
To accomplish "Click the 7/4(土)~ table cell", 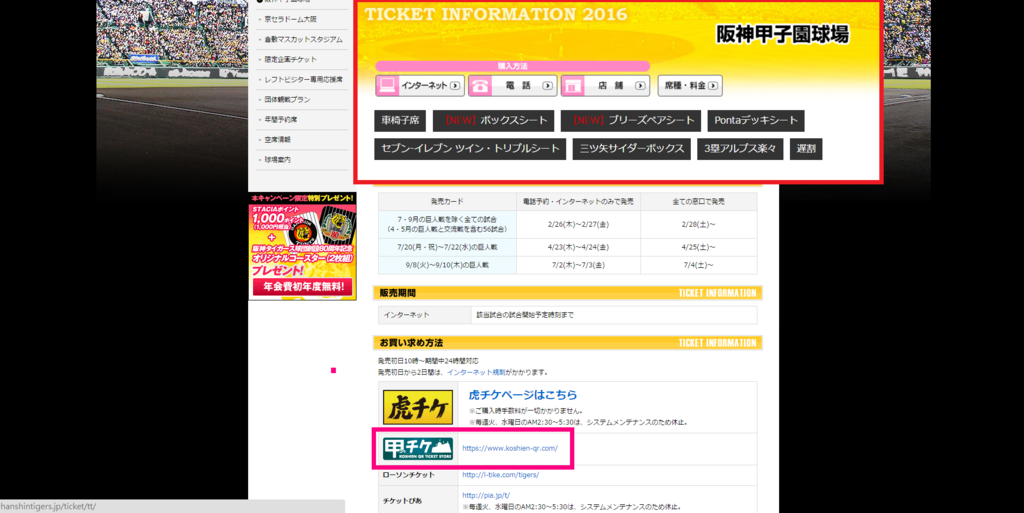I will [x=699, y=266].
